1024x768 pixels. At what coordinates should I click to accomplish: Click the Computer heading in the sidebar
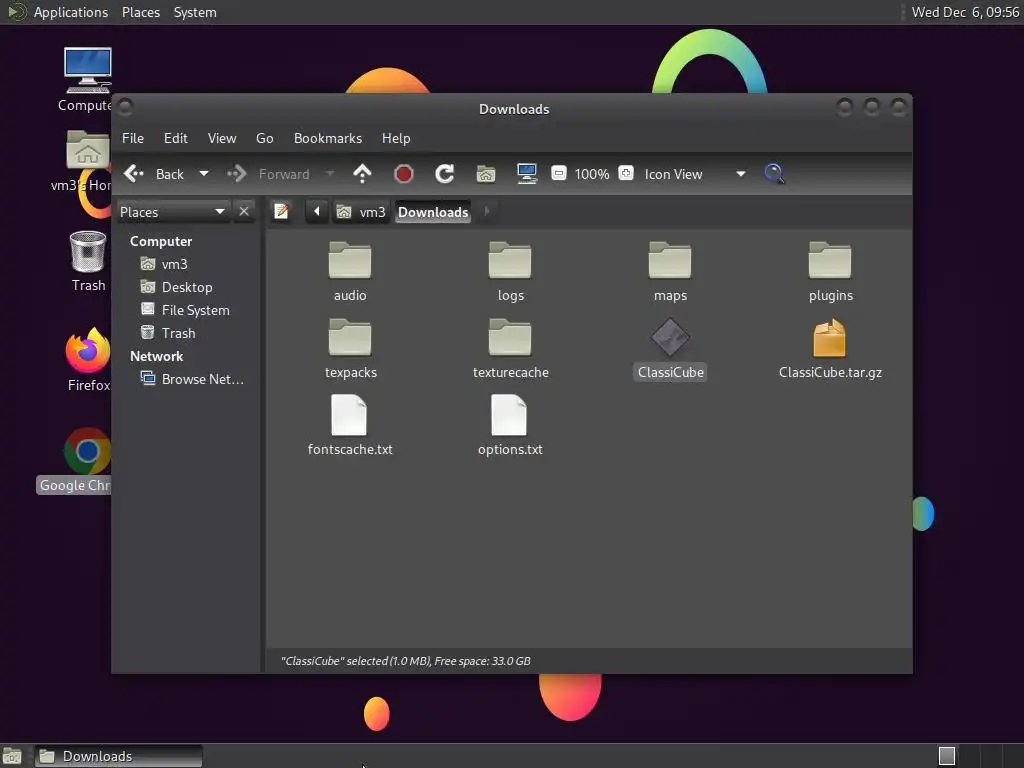click(x=161, y=241)
